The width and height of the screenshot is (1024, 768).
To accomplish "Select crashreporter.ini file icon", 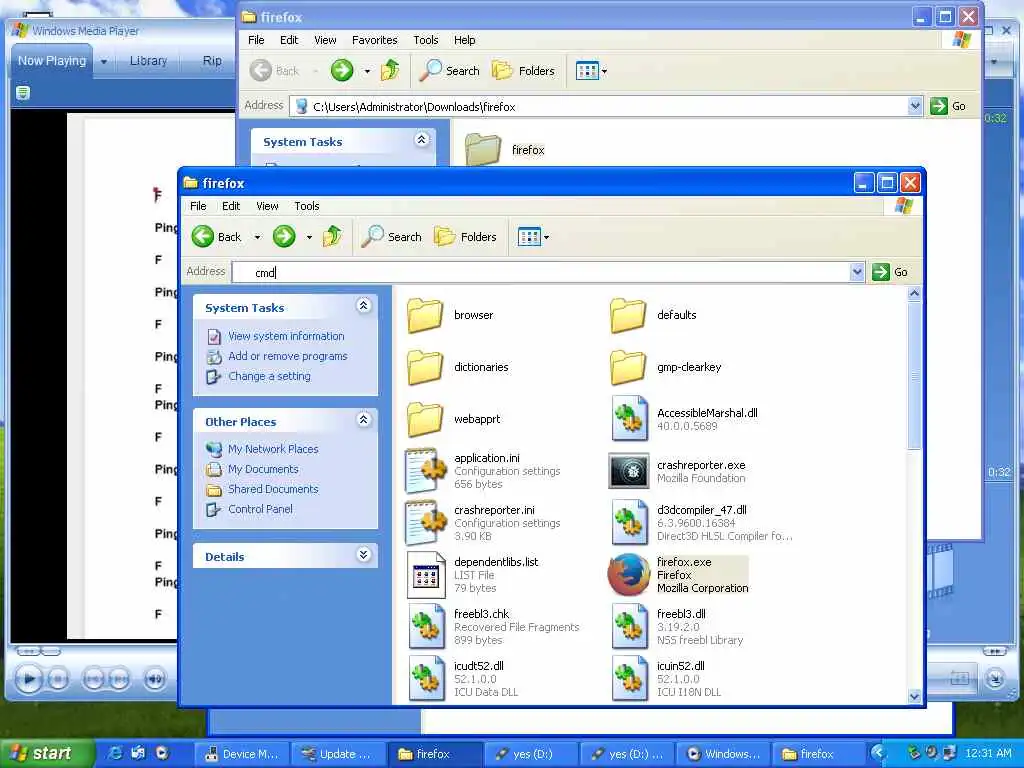I will click(x=426, y=523).
